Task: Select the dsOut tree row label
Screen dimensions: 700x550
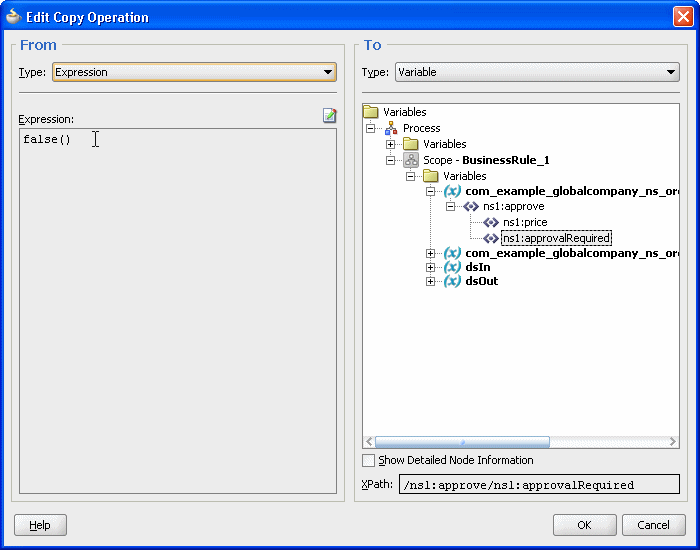Action: click(482, 281)
